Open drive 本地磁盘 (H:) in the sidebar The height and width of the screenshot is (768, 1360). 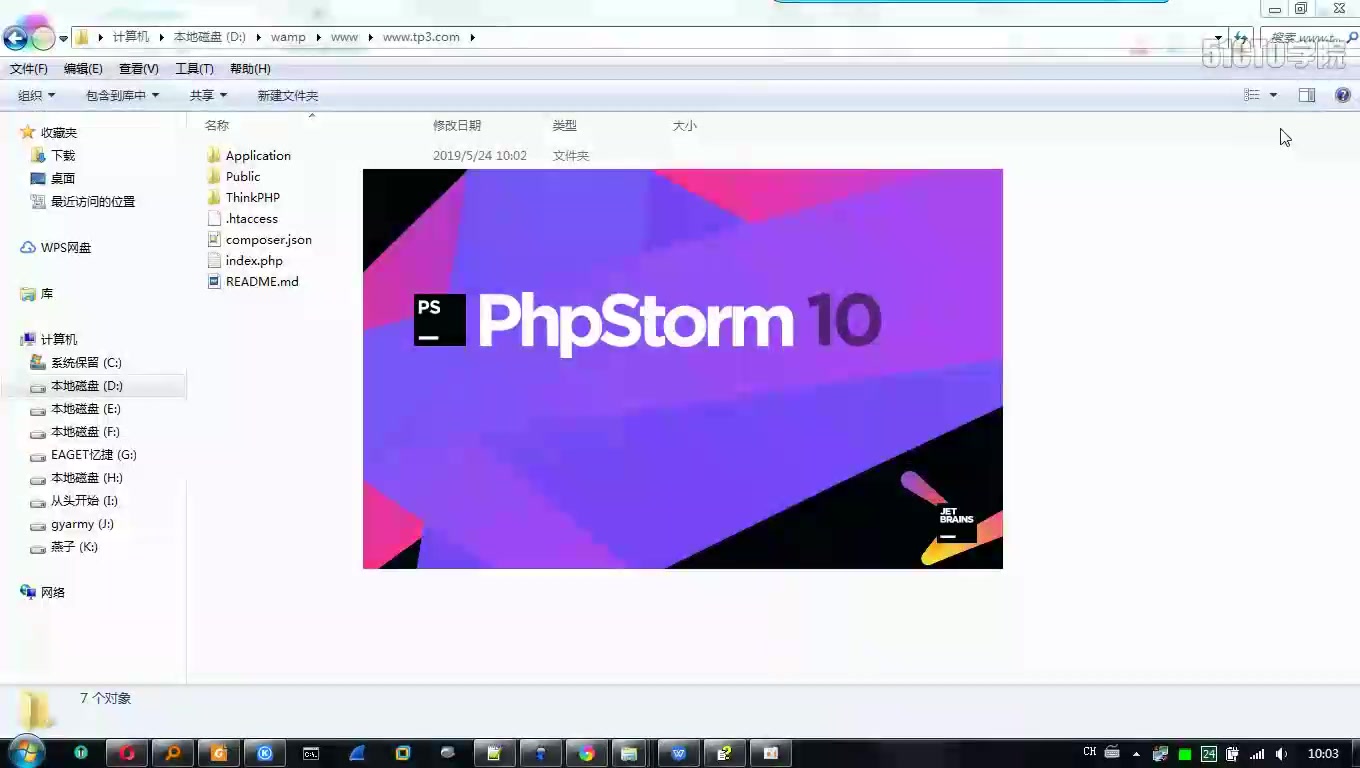pyautogui.click(x=87, y=478)
